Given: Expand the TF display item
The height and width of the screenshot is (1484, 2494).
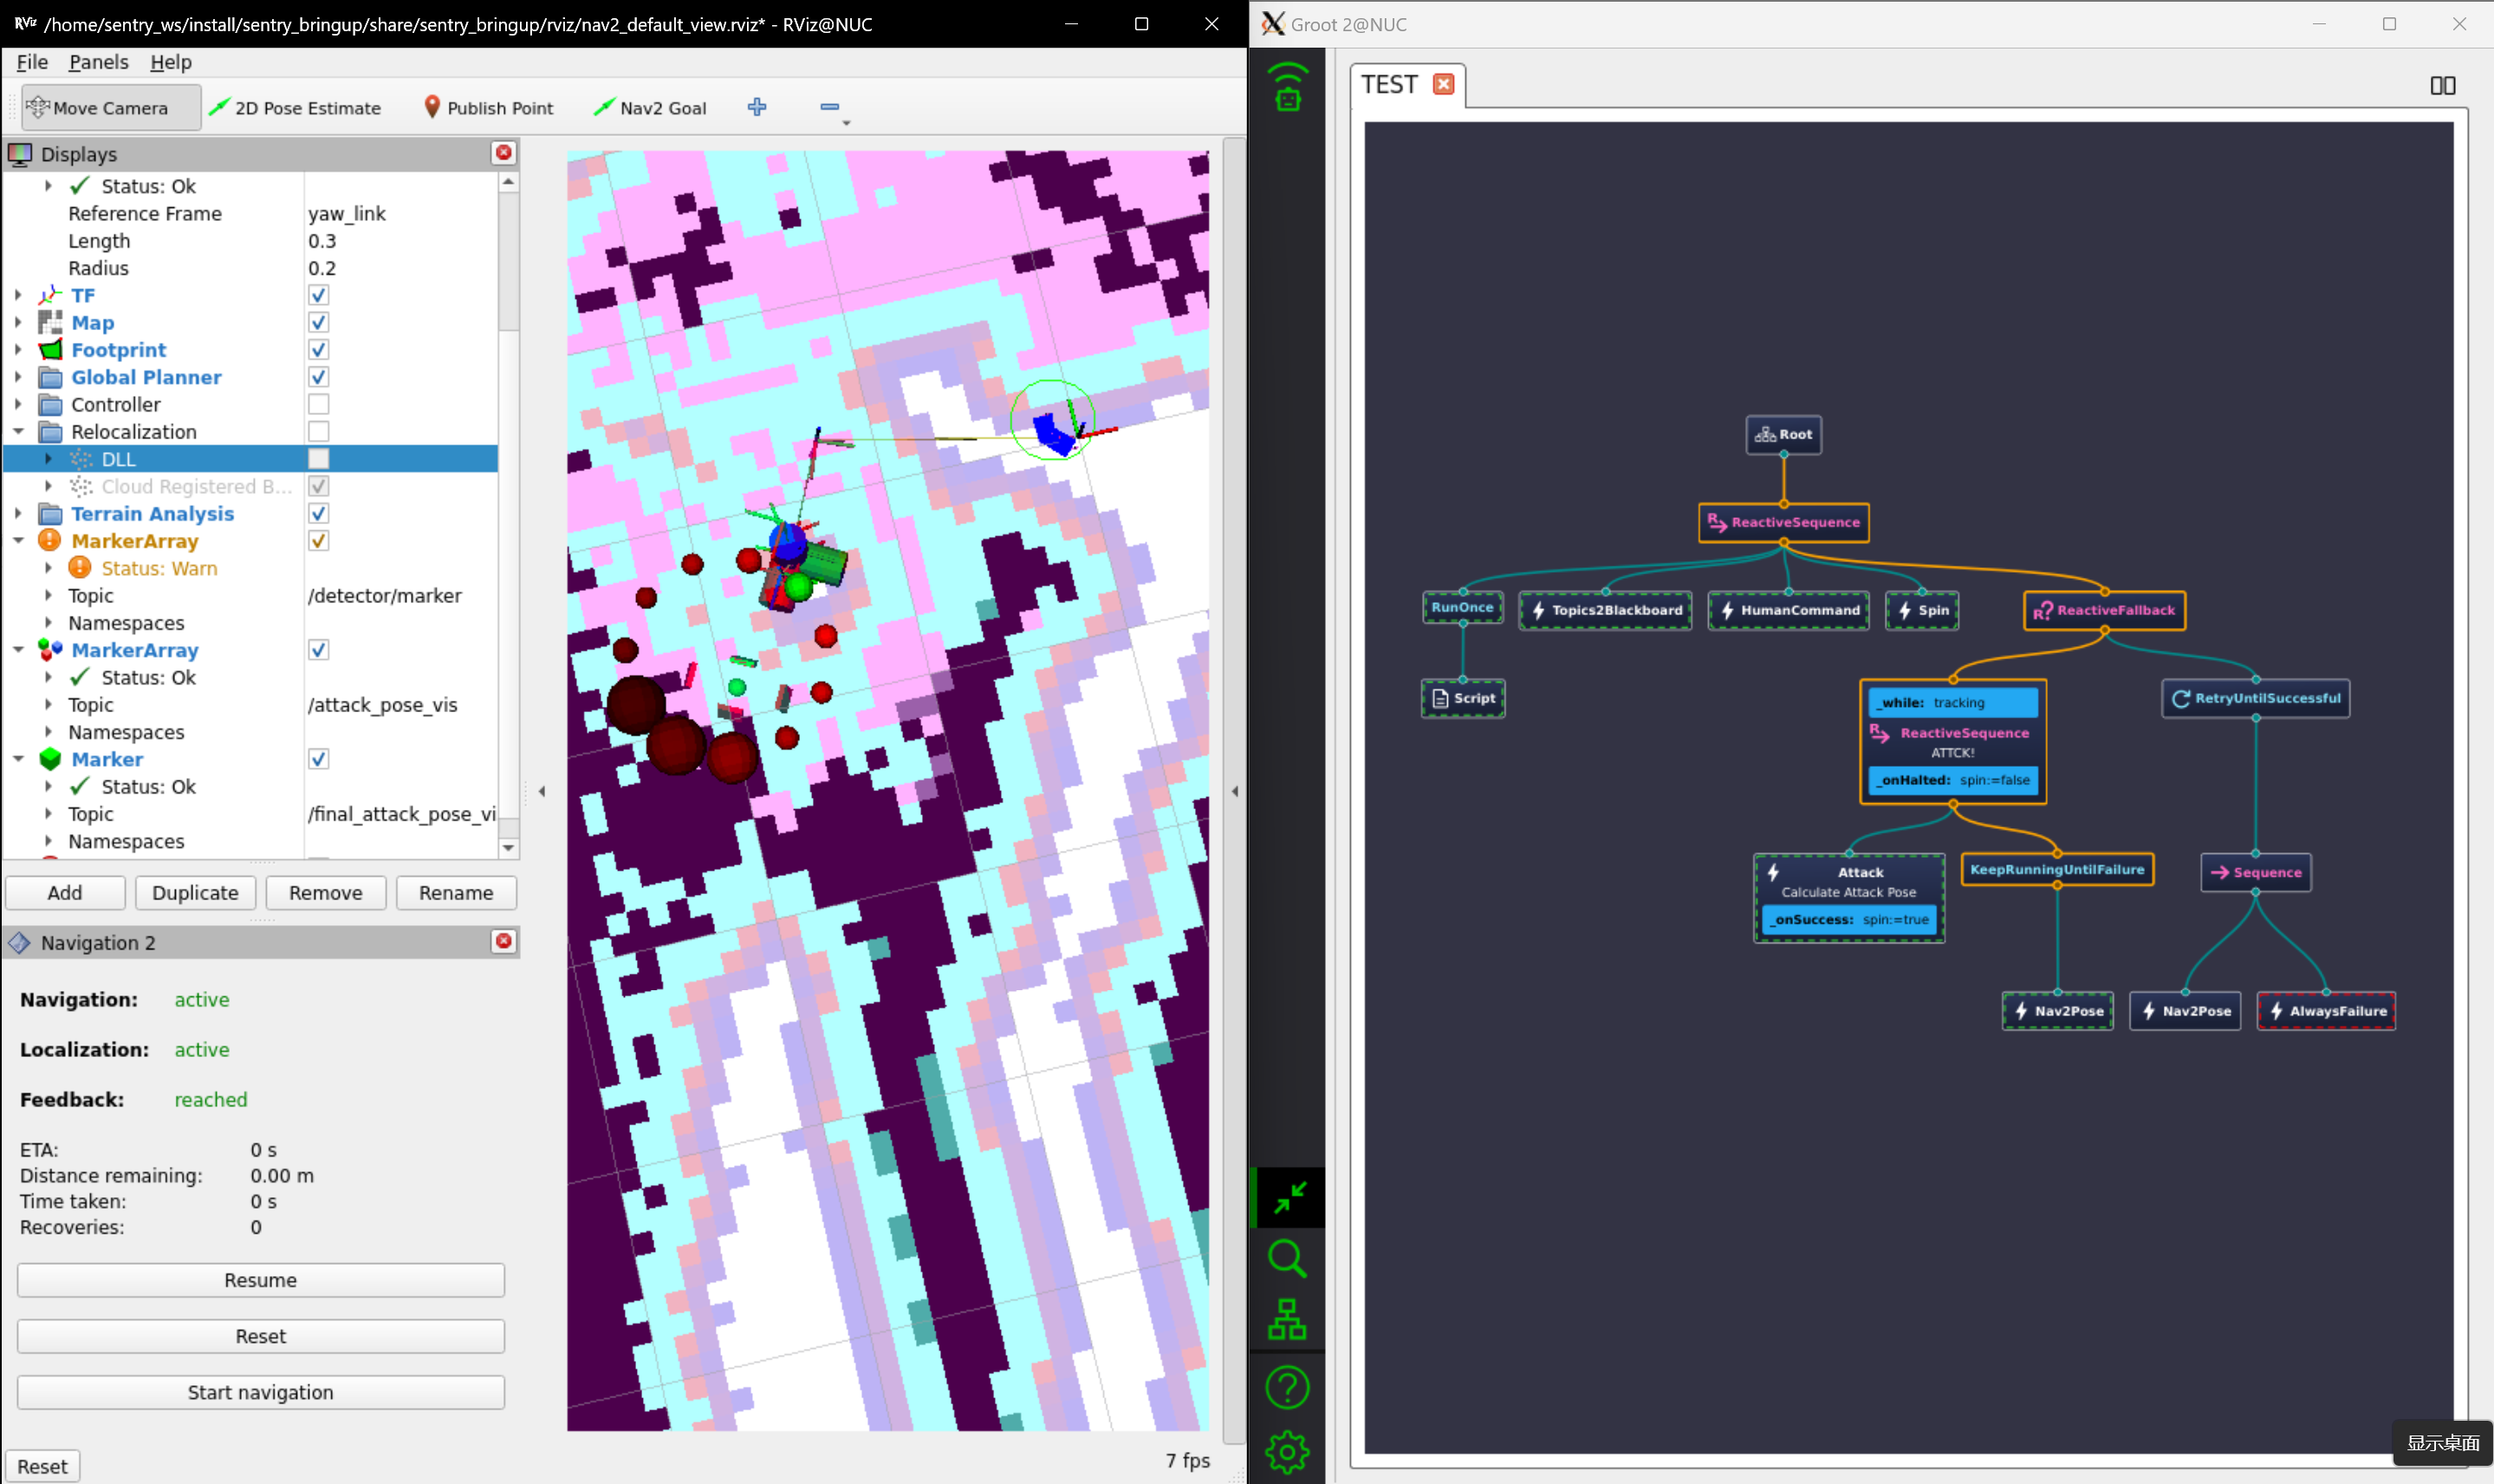Looking at the screenshot, I should point(18,295).
